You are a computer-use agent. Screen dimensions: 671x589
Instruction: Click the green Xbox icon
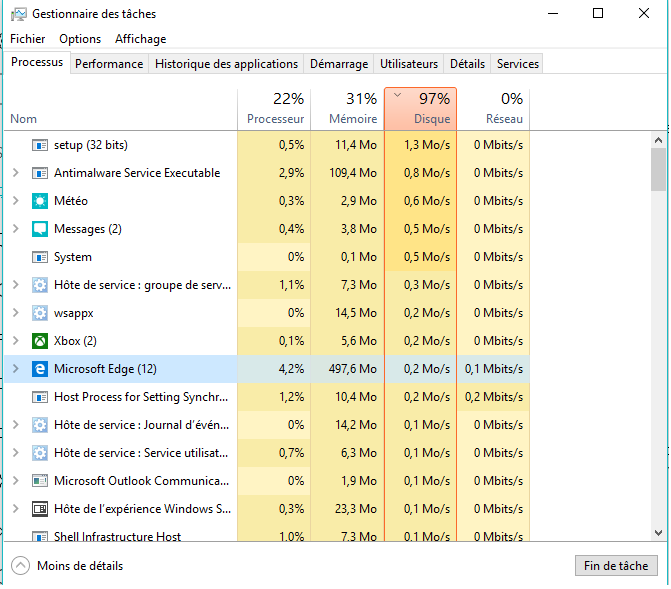[x=40, y=341]
